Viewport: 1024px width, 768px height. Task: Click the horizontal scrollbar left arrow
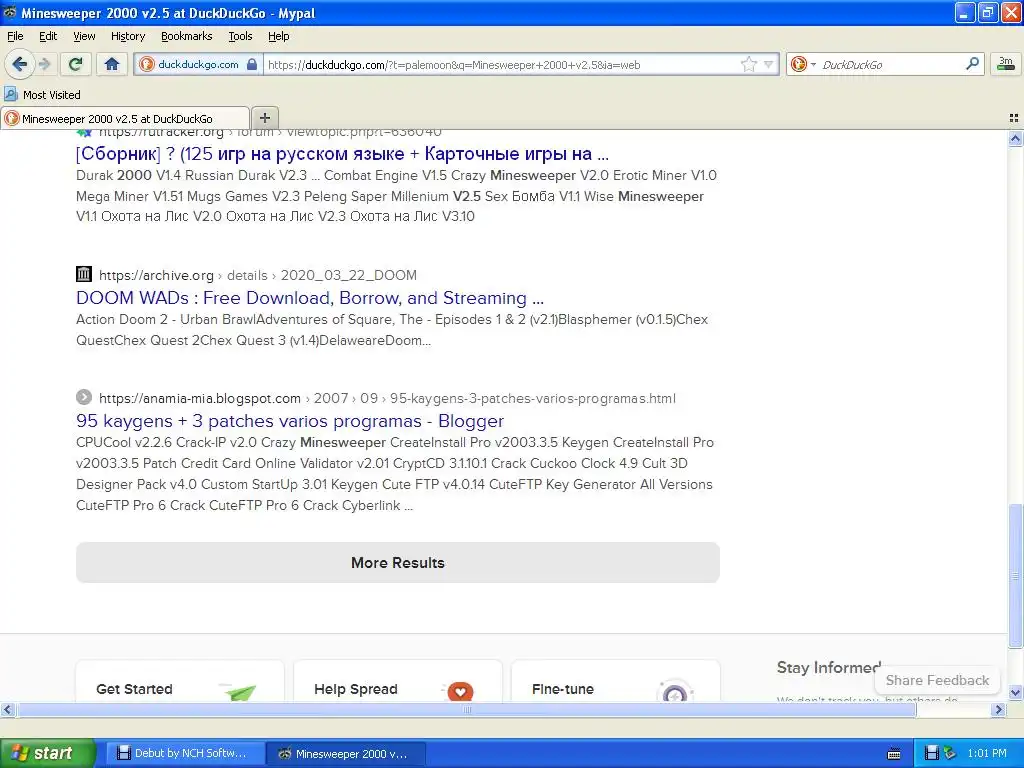7,709
